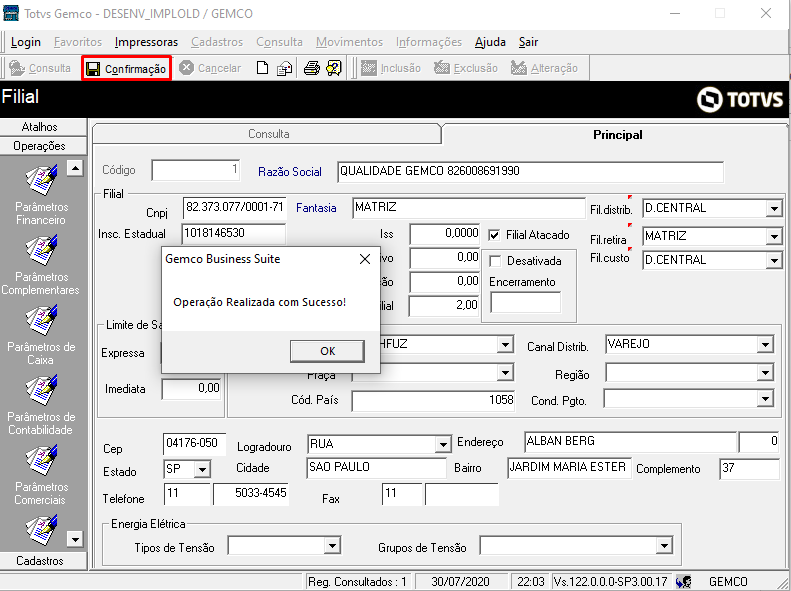The image size is (791, 591).
Task: Expand the Praça dropdown
Action: tap(505, 373)
